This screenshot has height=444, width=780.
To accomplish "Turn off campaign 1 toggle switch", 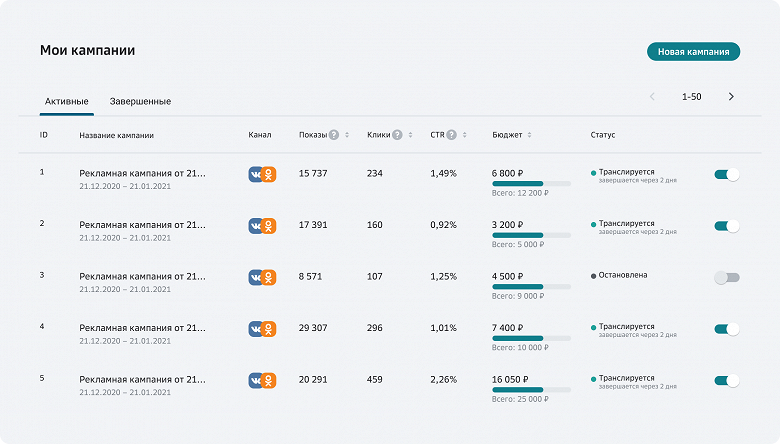I will [727, 174].
